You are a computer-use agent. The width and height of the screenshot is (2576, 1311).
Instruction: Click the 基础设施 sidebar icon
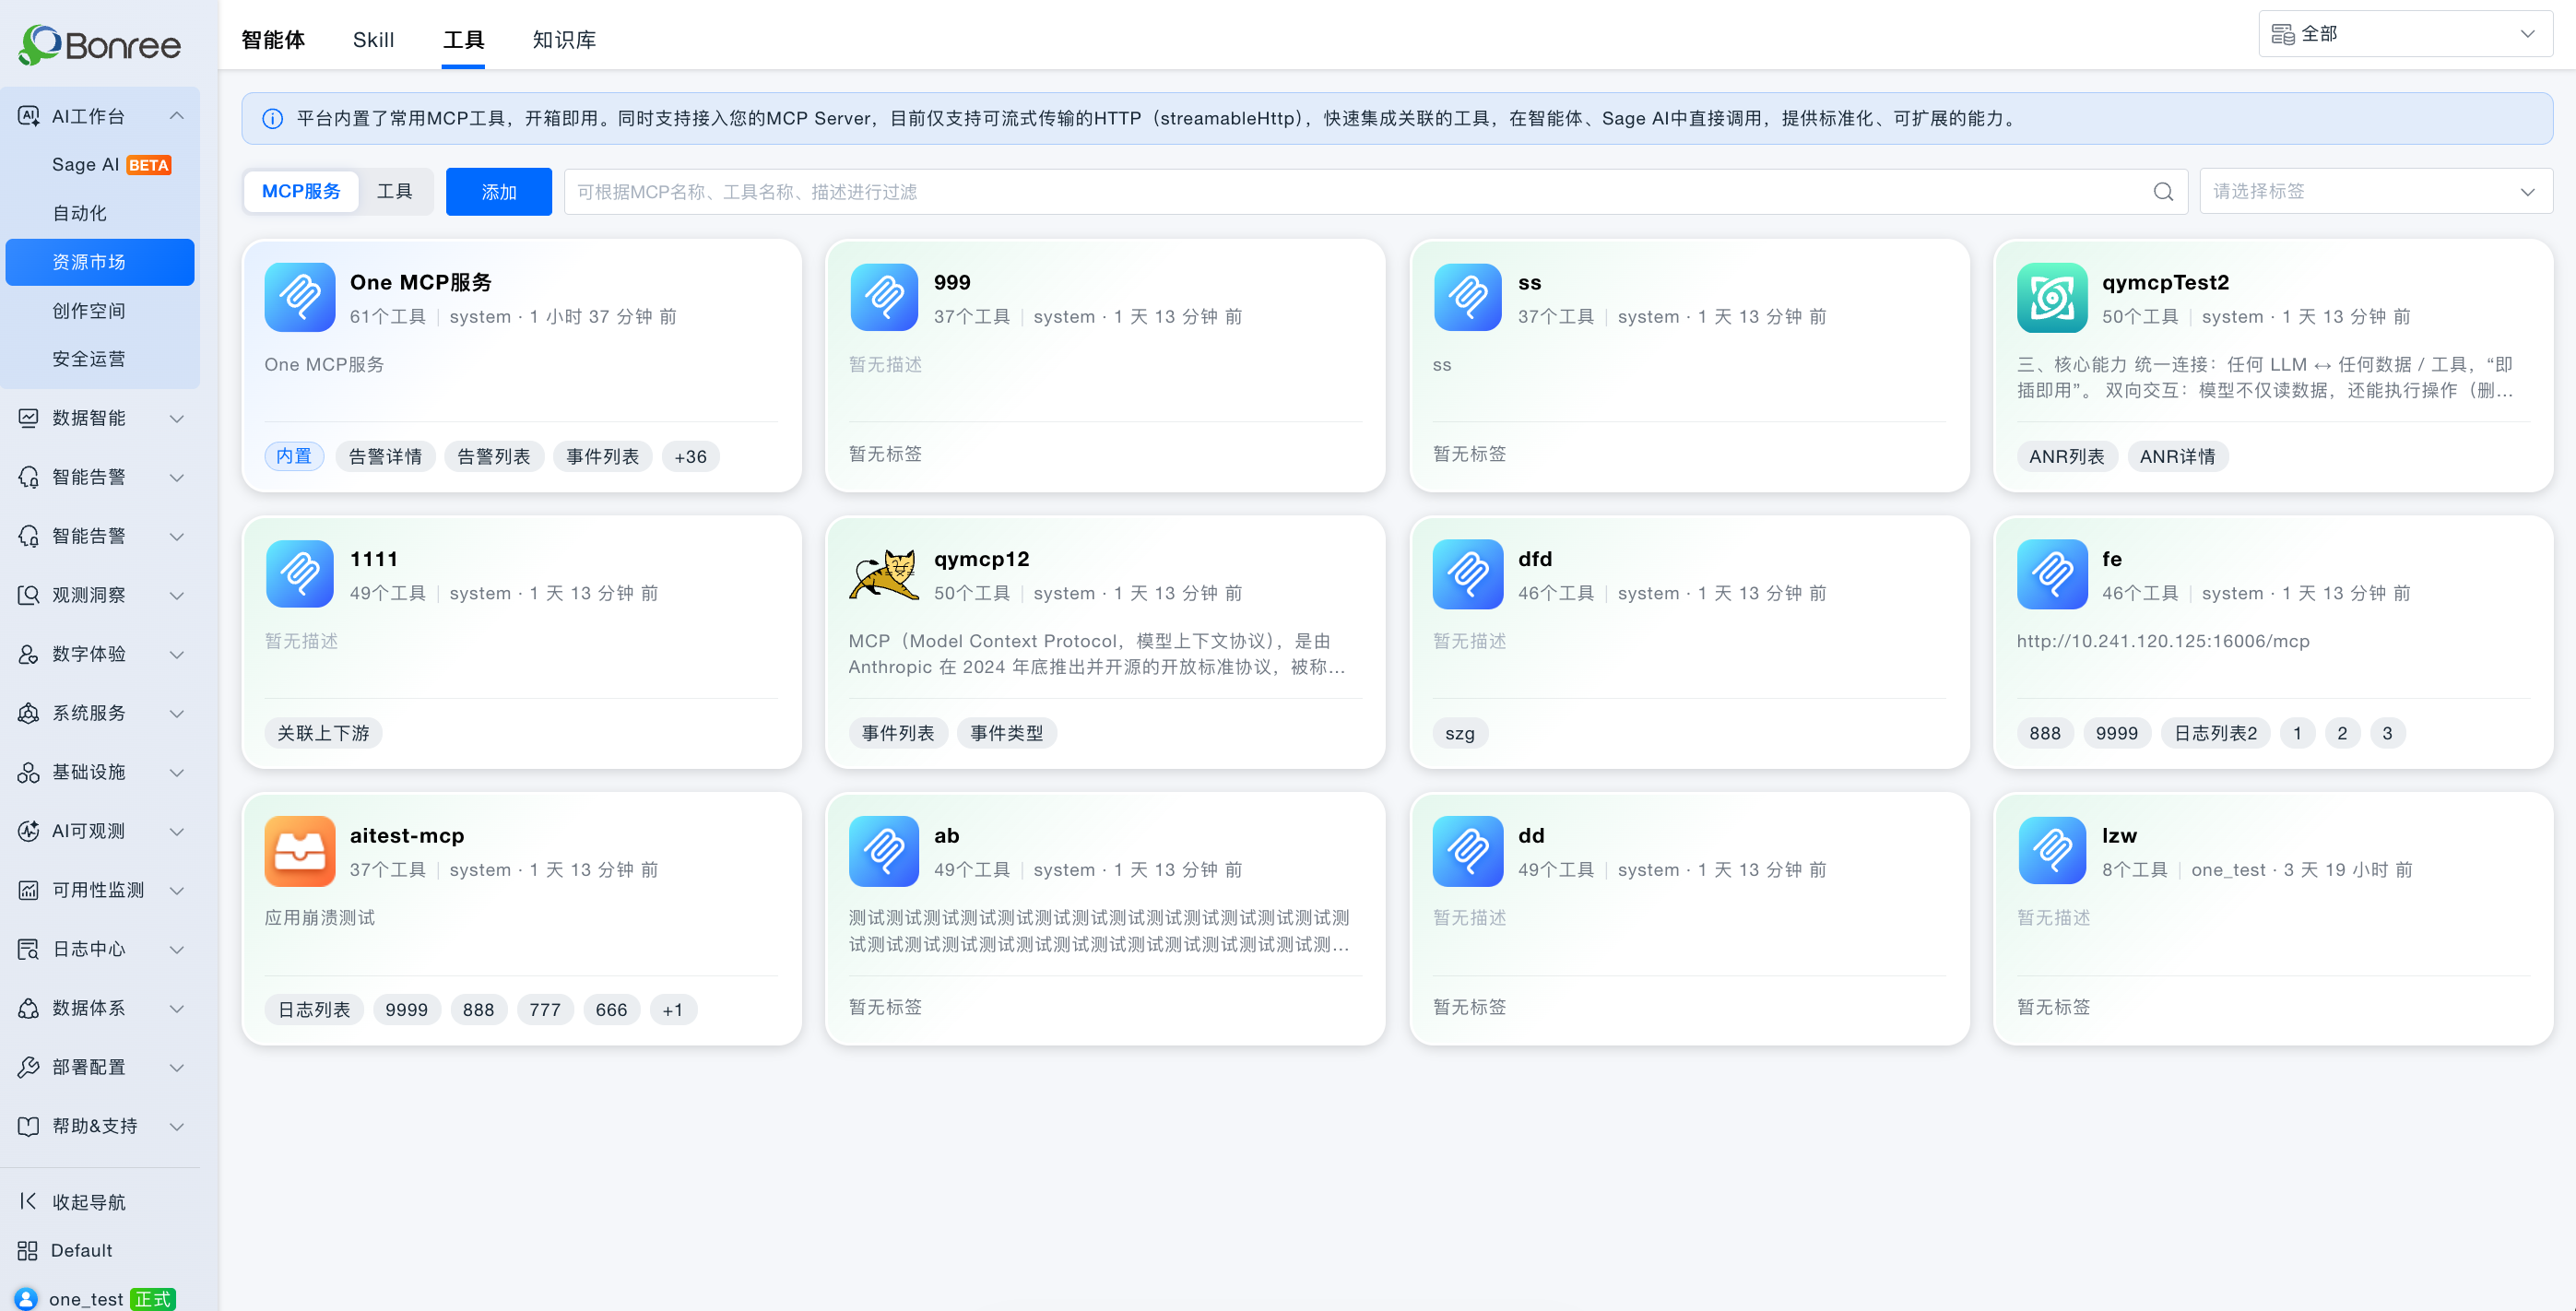tap(29, 772)
